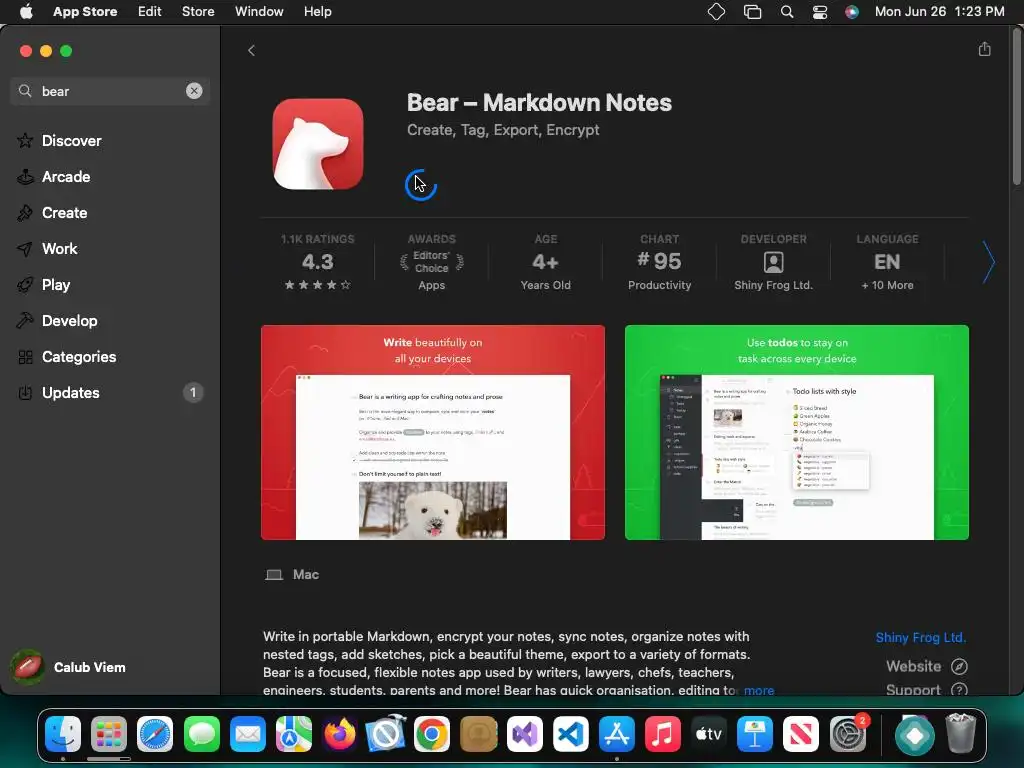This screenshot has height=768, width=1024.
Task: Click the Create brush icon
Action: coord(25,212)
